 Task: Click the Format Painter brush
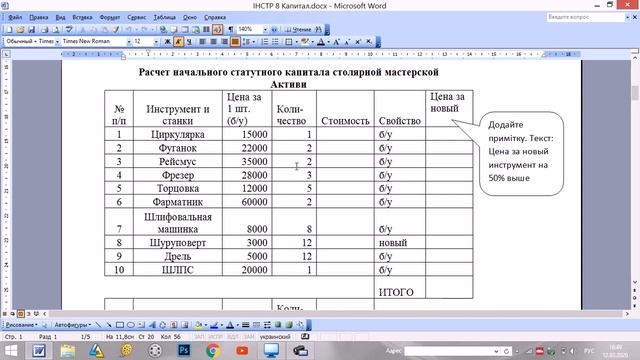[x=116, y=29]
